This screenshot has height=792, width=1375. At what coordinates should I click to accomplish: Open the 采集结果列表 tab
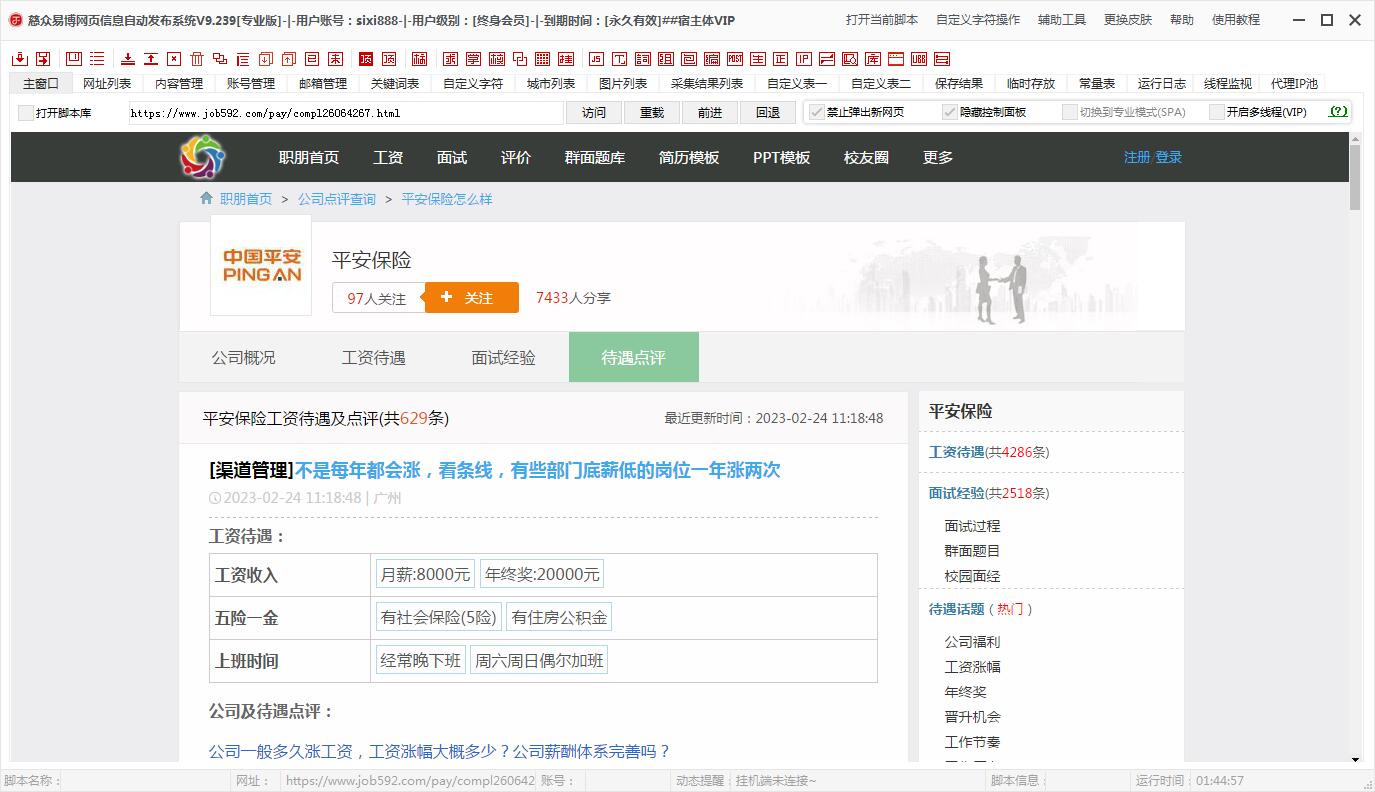pyautogui.click(x=707, y=84)
